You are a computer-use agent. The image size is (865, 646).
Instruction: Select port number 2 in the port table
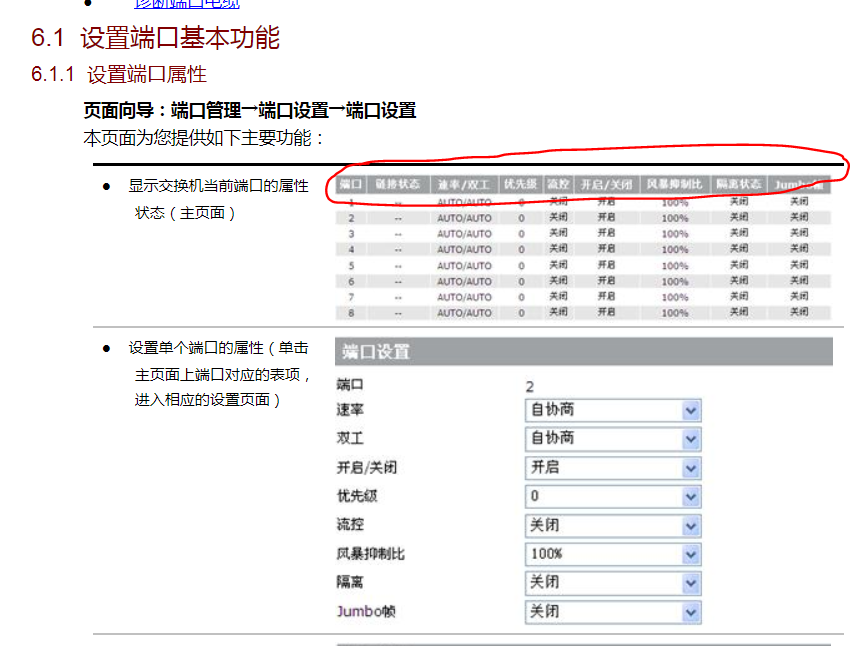[x=351, y=218]
